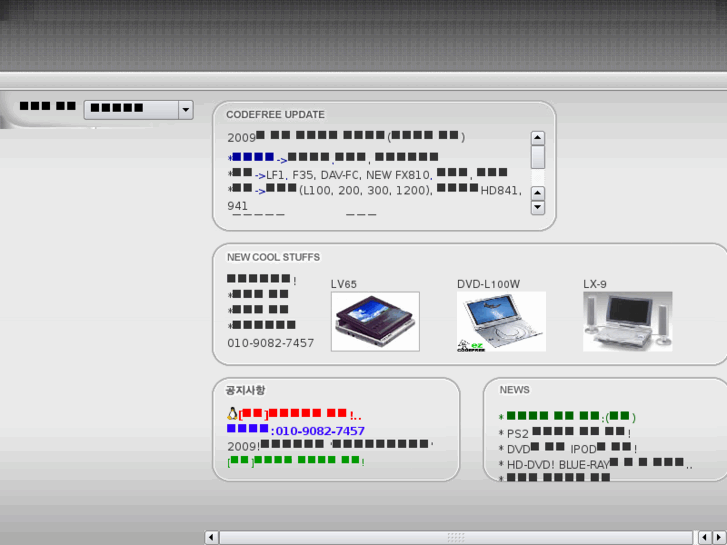Click left arrow of the horizontal scrollbar
The height and width of the screenshot is (545, 727).
coord(211,537)
